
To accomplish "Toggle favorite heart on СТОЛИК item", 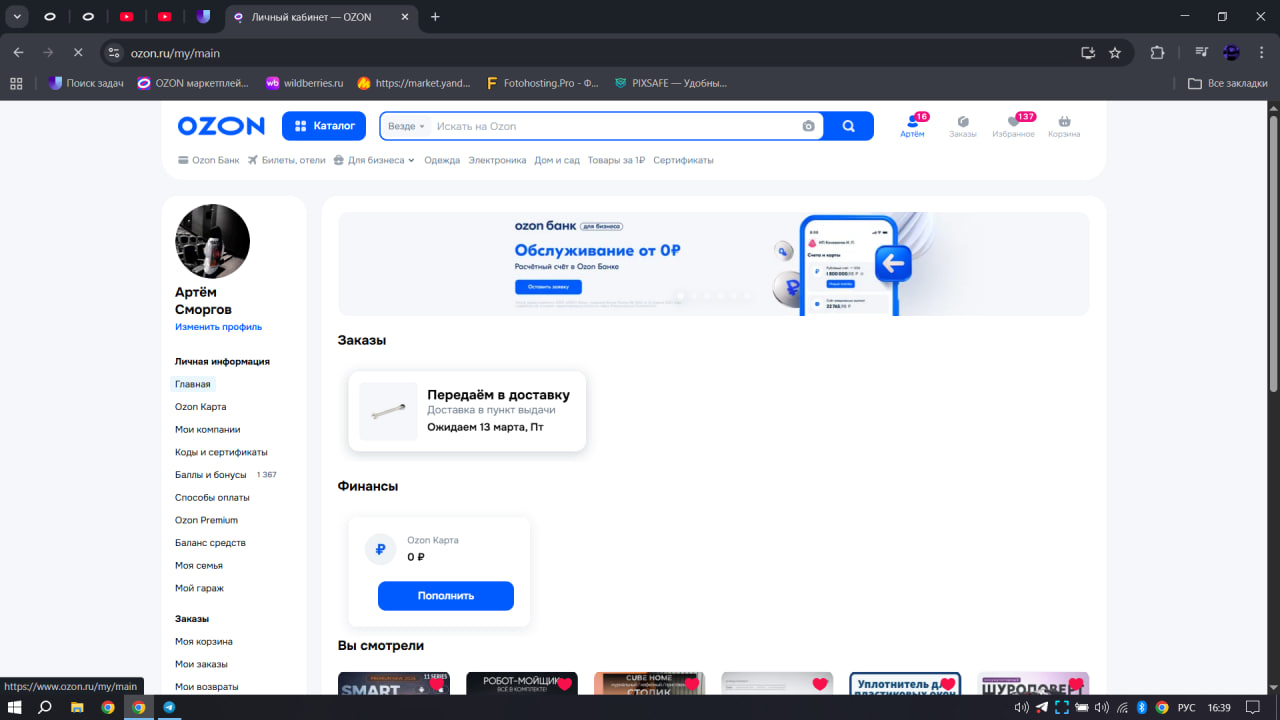I will (692, 685).
